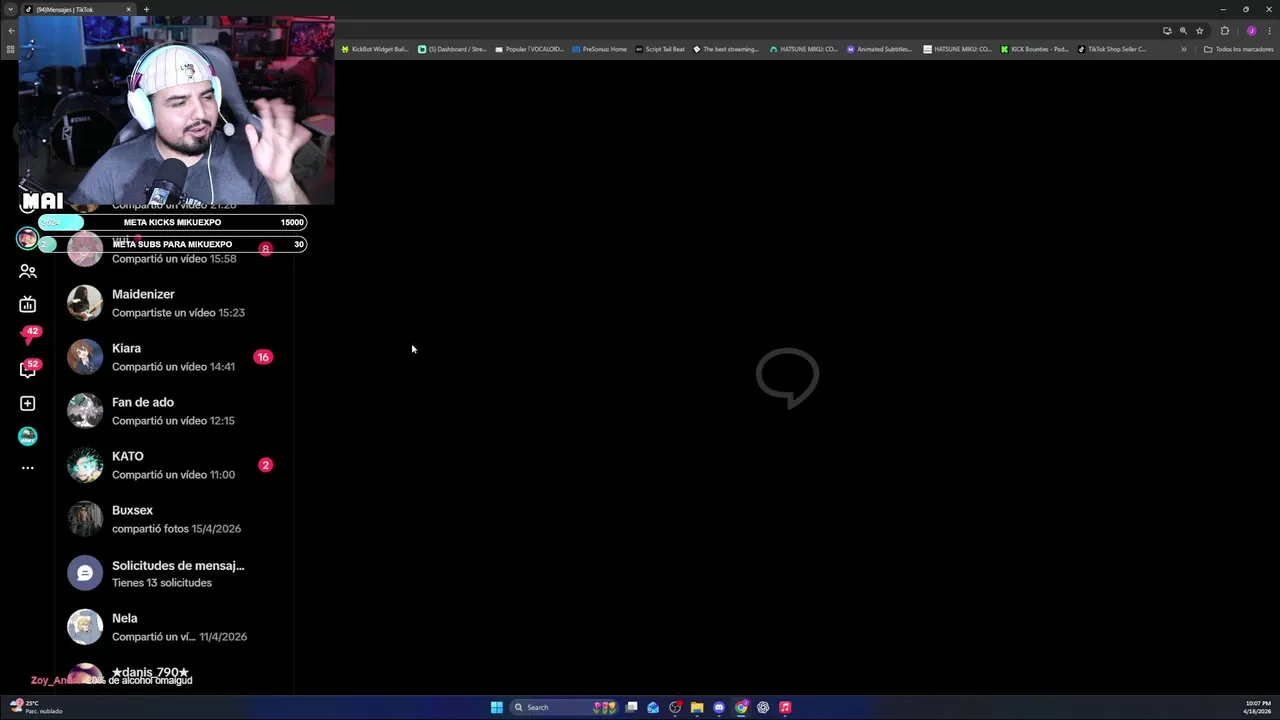1280x720 pixels.
Task: Open a new browser tab
Action: 146,9
